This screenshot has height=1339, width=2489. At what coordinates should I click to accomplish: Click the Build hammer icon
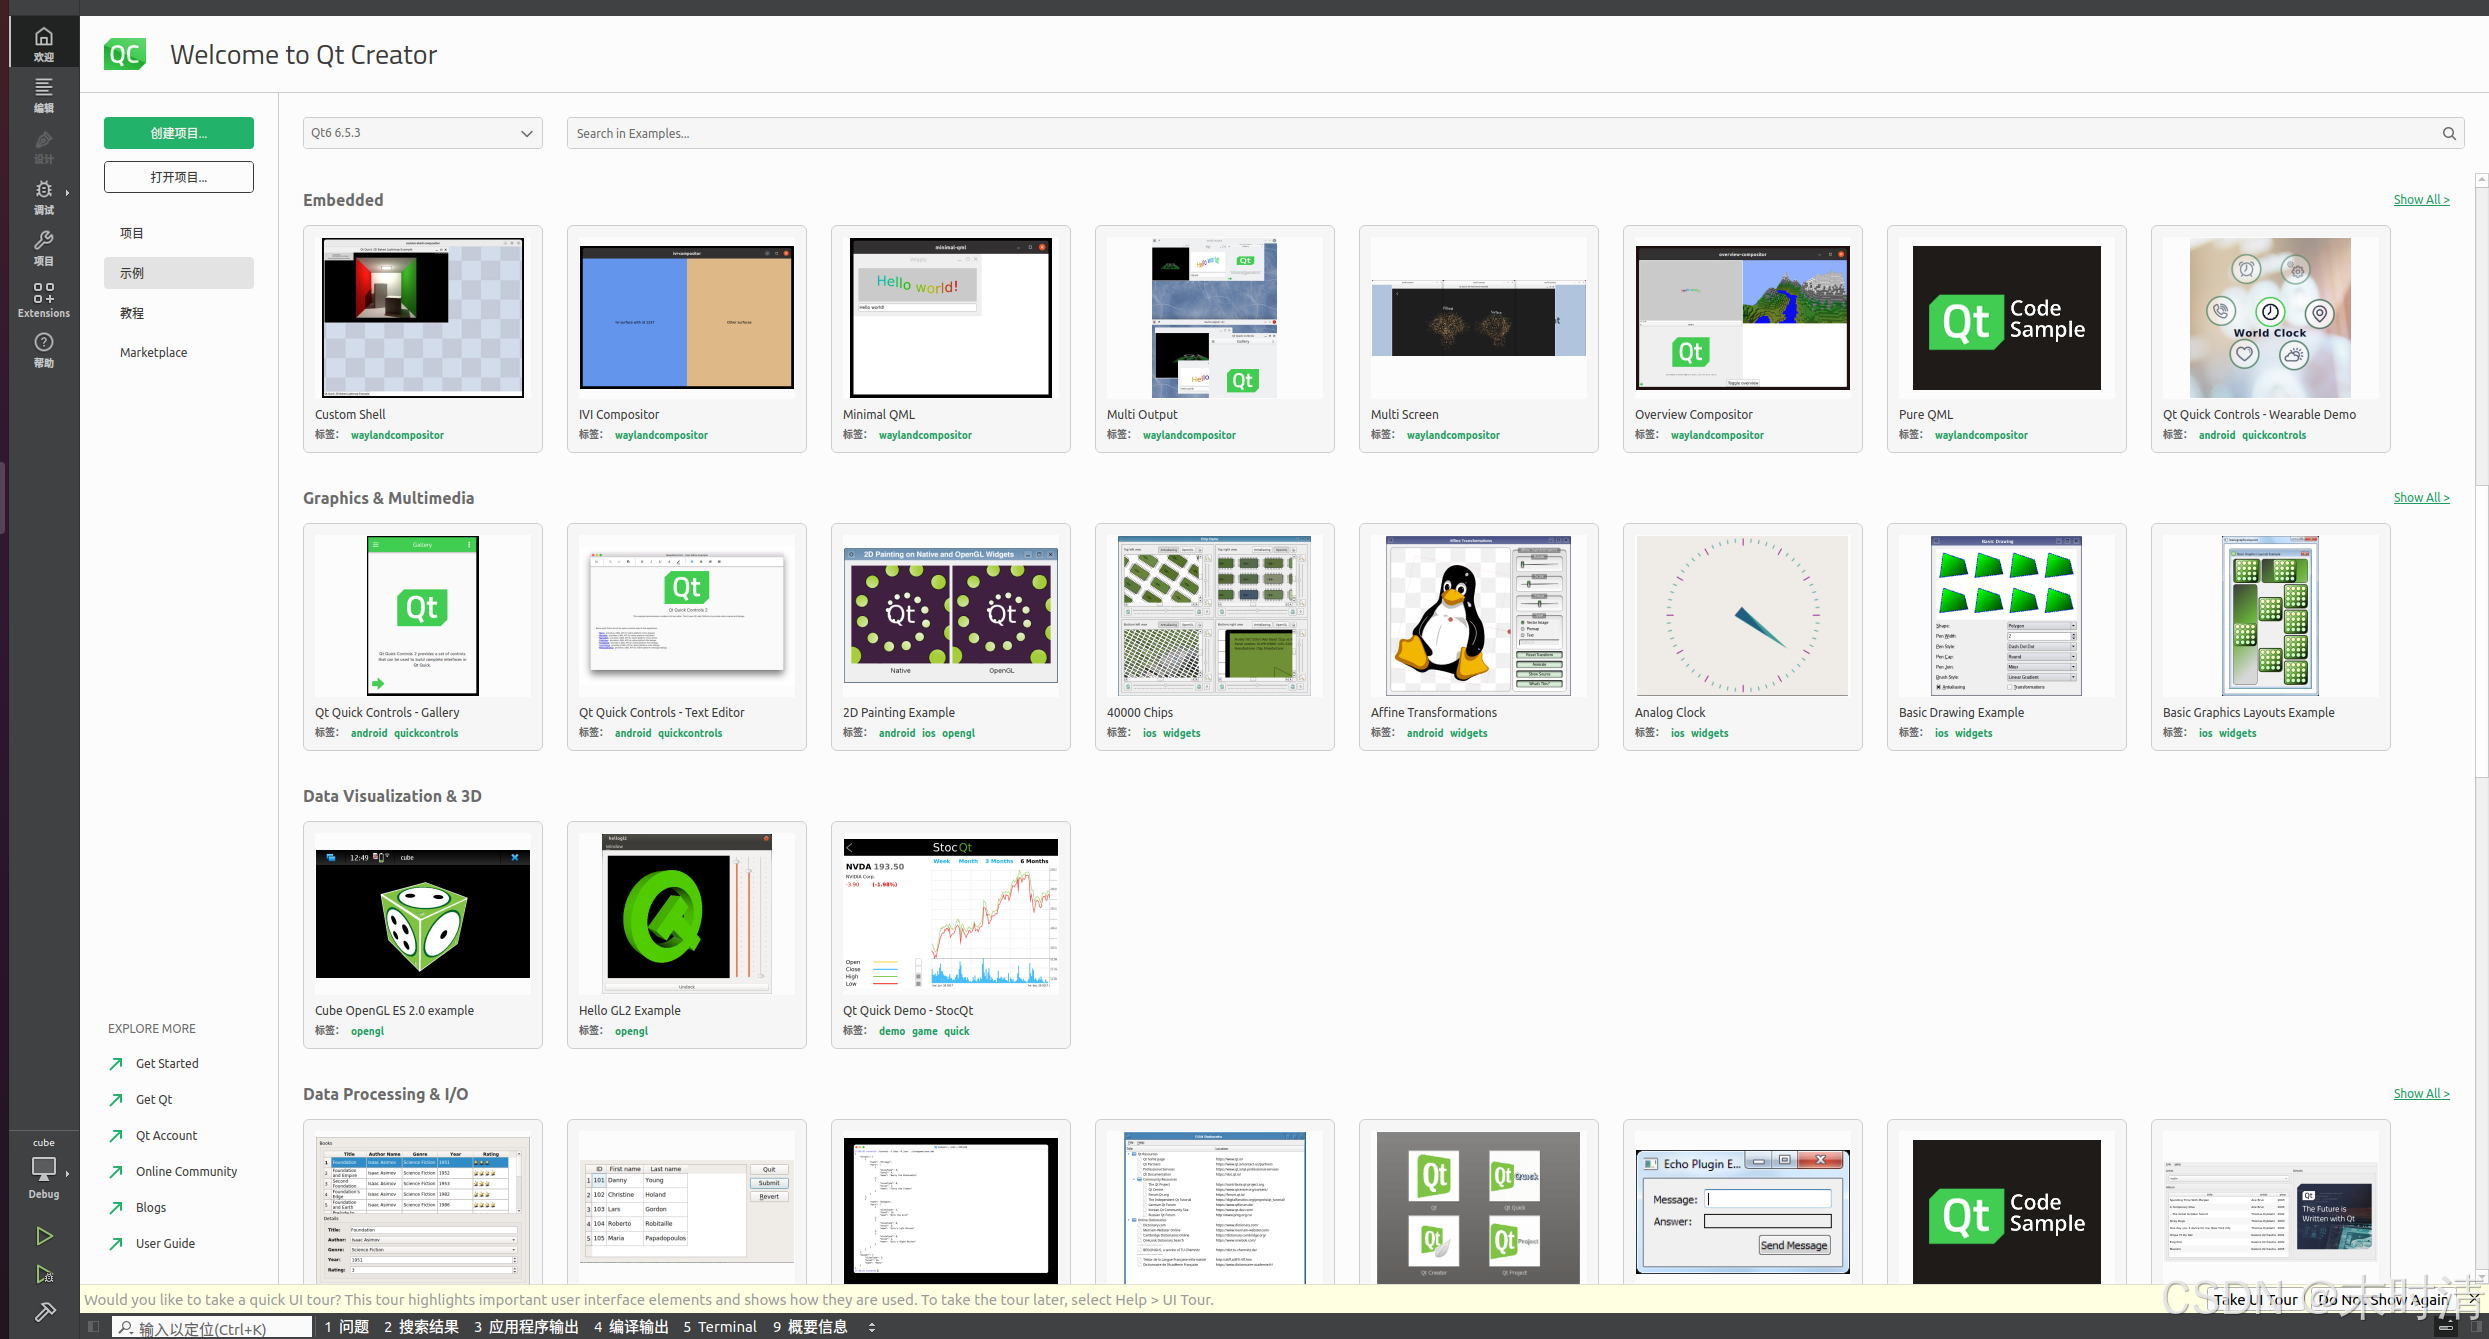pyautogui.click(x=44, y=1311)
